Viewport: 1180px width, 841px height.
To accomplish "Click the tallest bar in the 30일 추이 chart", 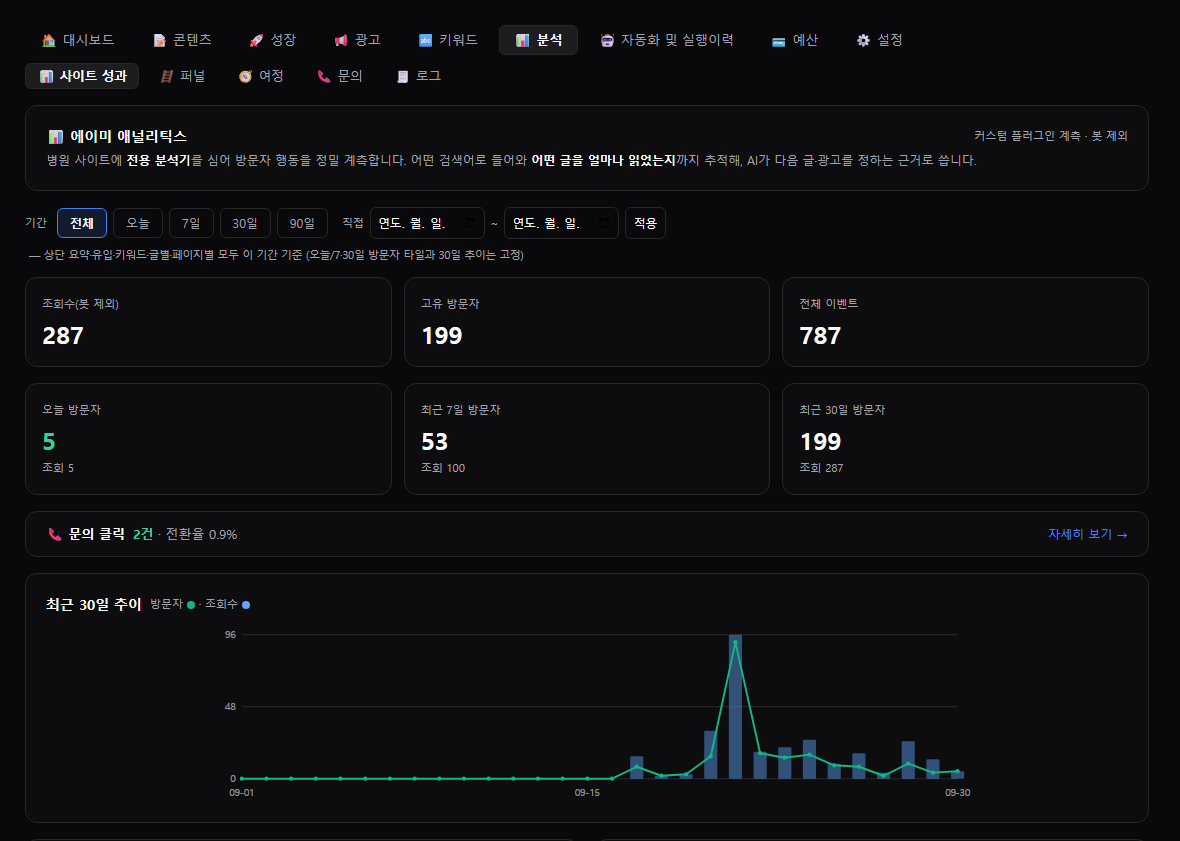I will (735, 706).
